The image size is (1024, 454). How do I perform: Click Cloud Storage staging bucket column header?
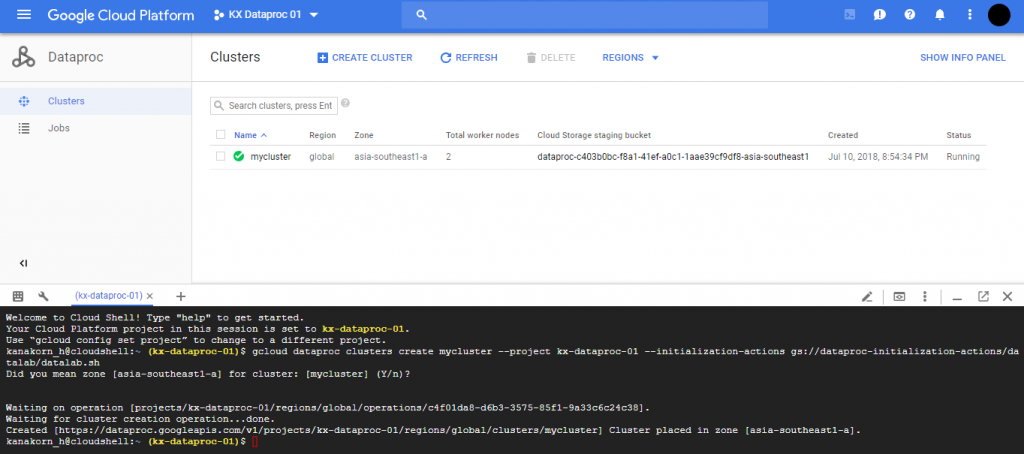pos(594,135)
